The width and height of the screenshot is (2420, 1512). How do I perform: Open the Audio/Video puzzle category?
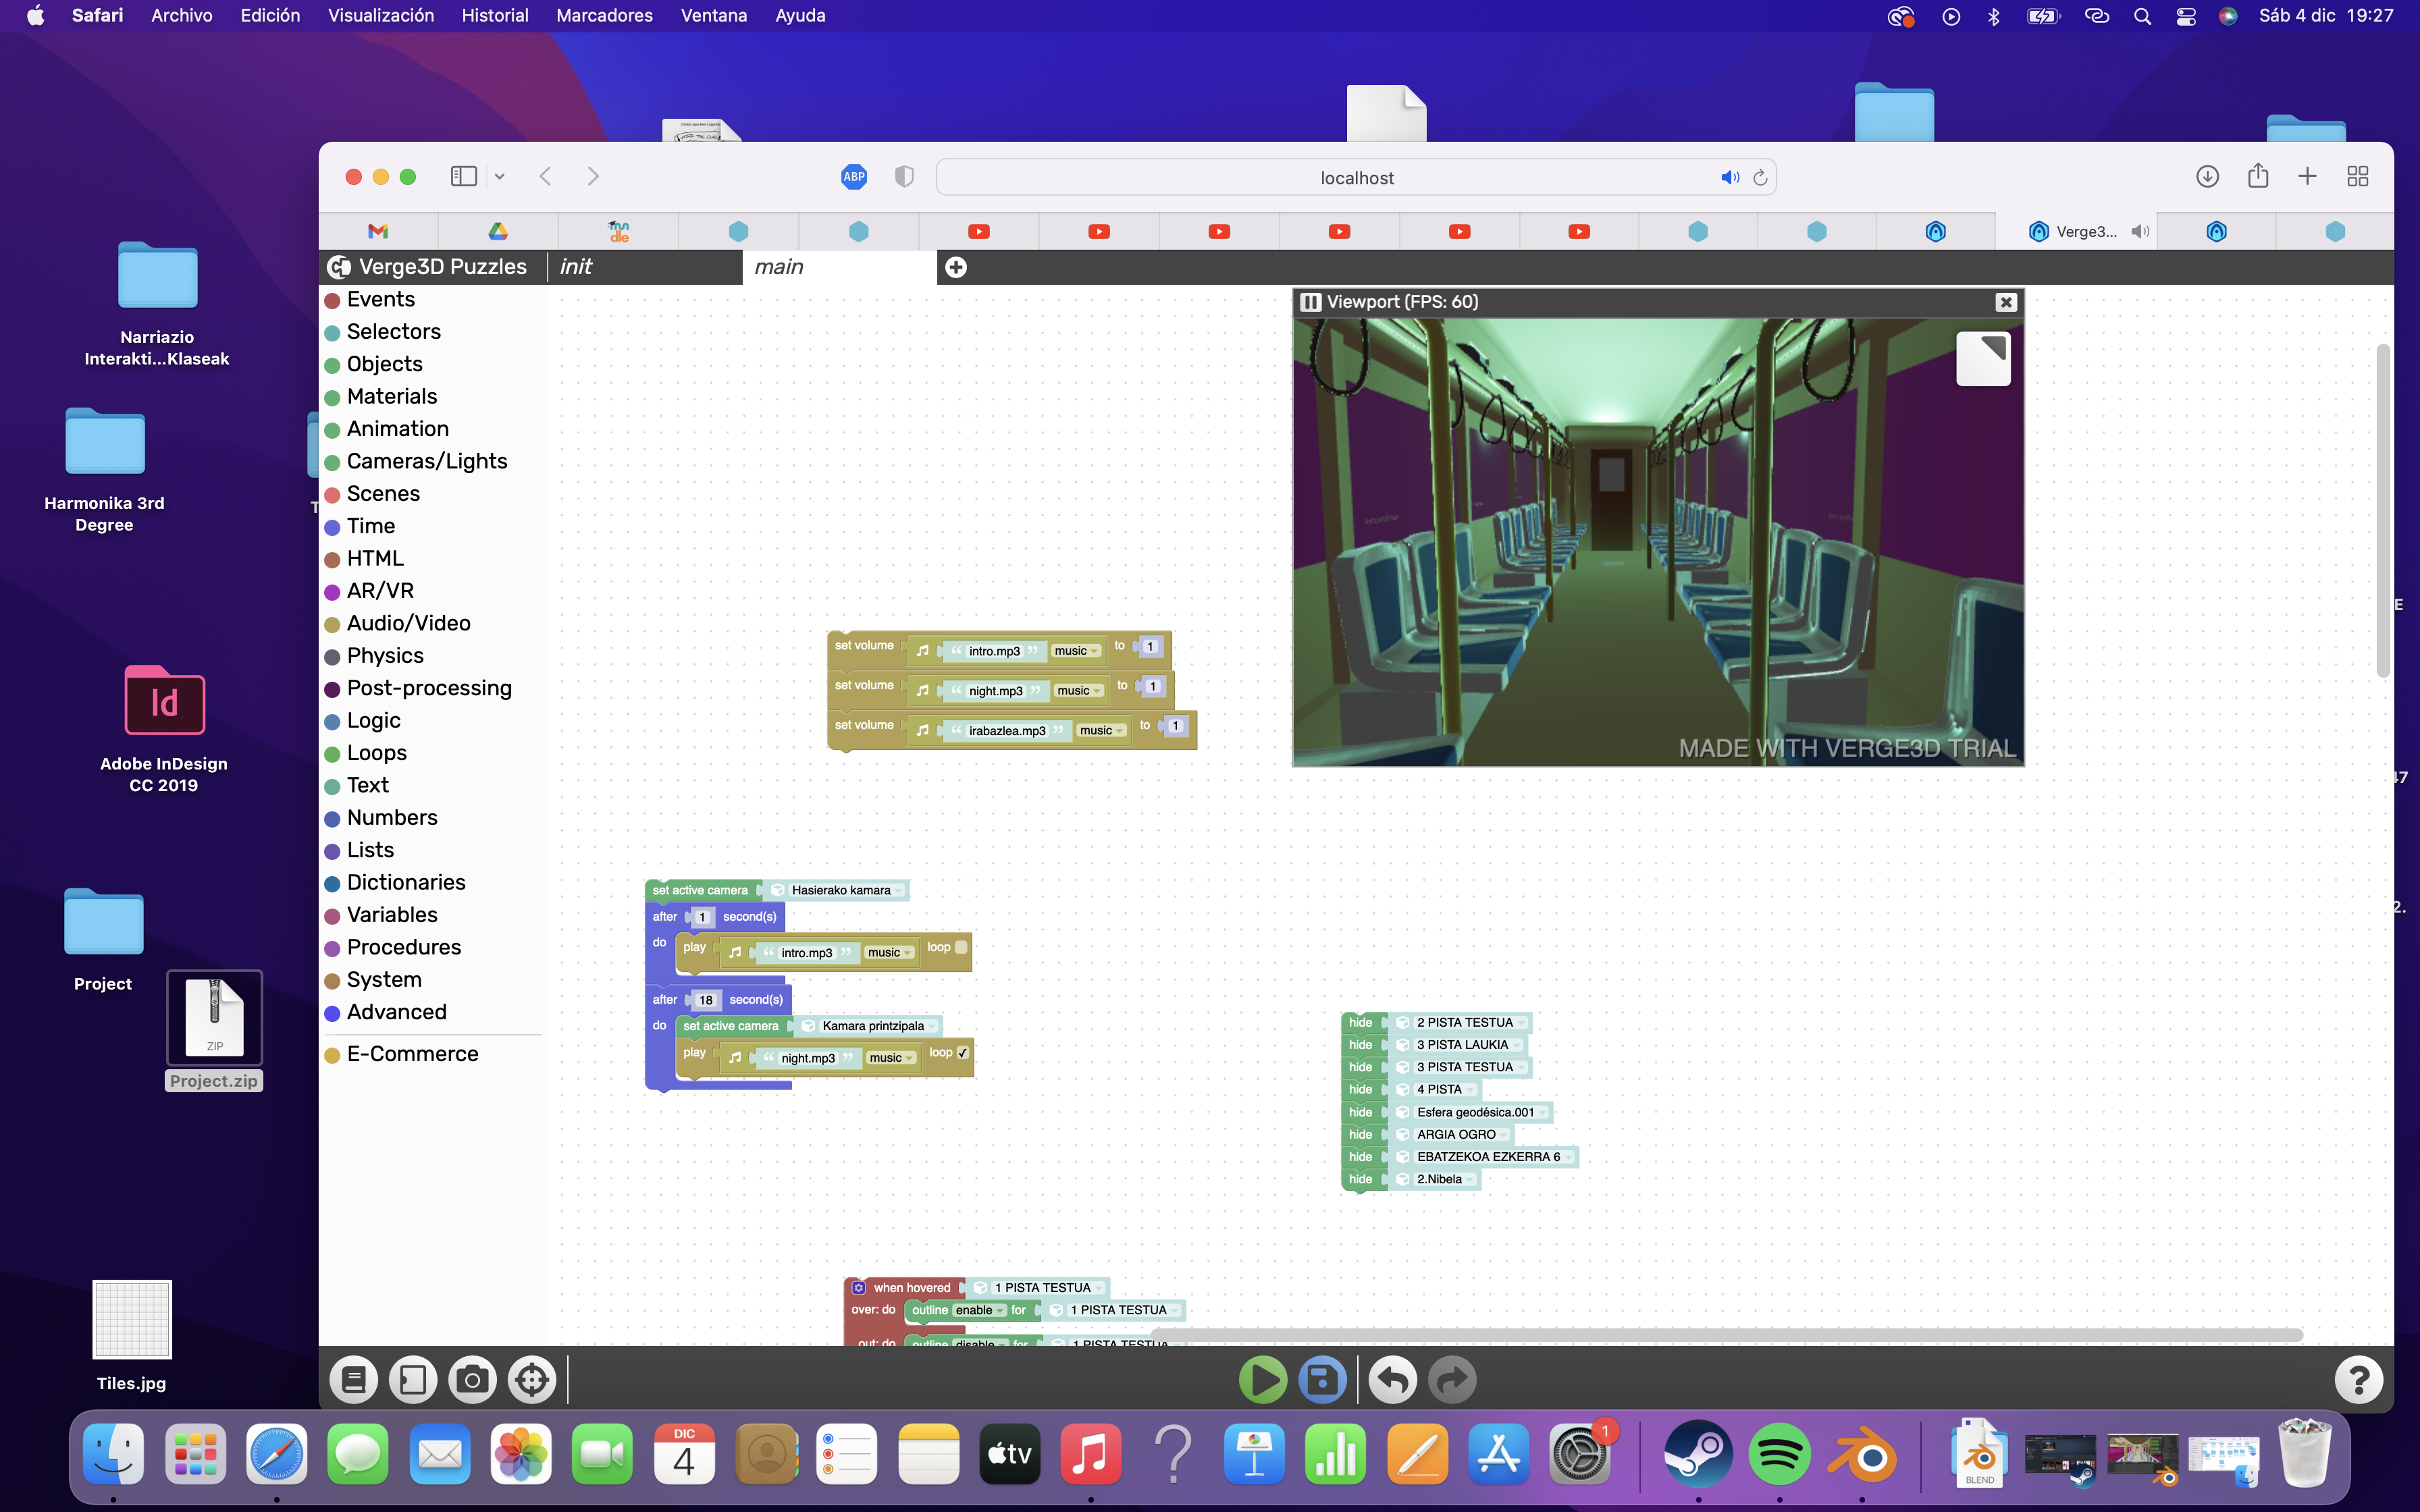(408, 623)
